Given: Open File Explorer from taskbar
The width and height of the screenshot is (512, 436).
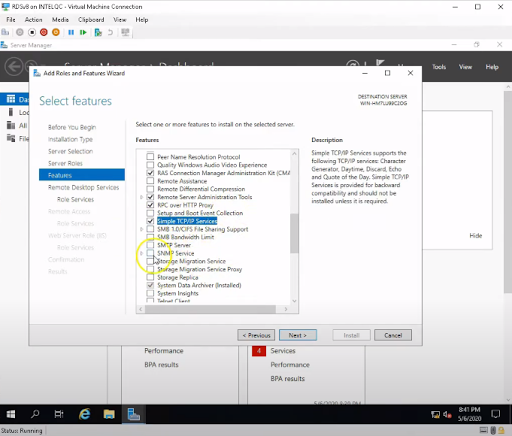Looking at the screenshot, I should click(109, 414).
